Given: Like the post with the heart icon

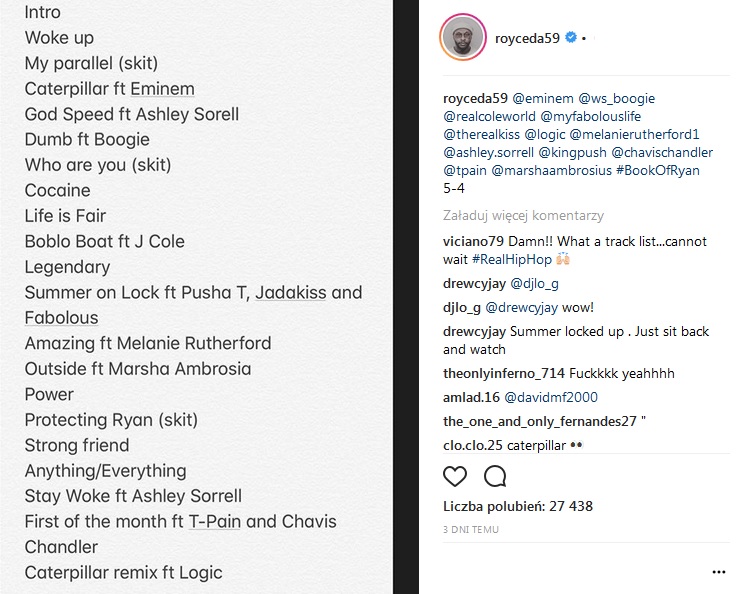Looking at the screenshot, I should 455,476.
